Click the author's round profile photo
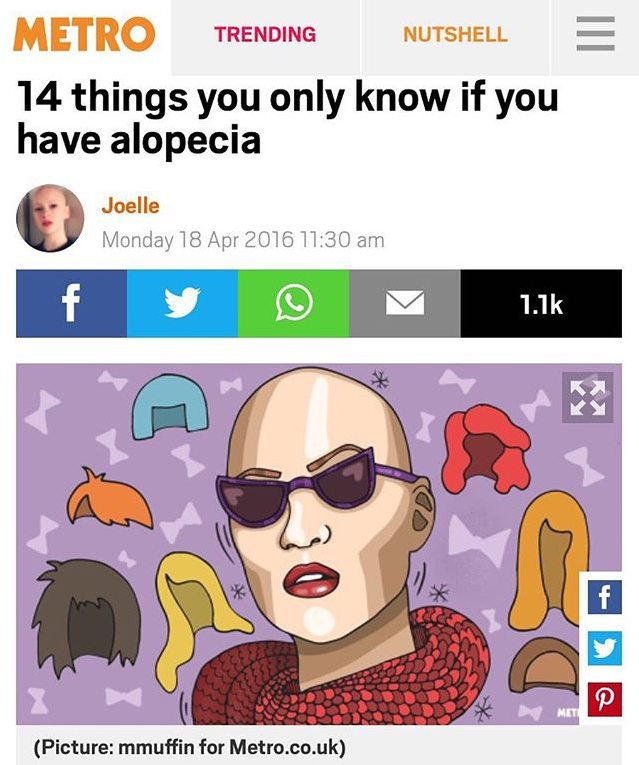Viewport: 639px width, 765px height. click(x=50, y=218)
